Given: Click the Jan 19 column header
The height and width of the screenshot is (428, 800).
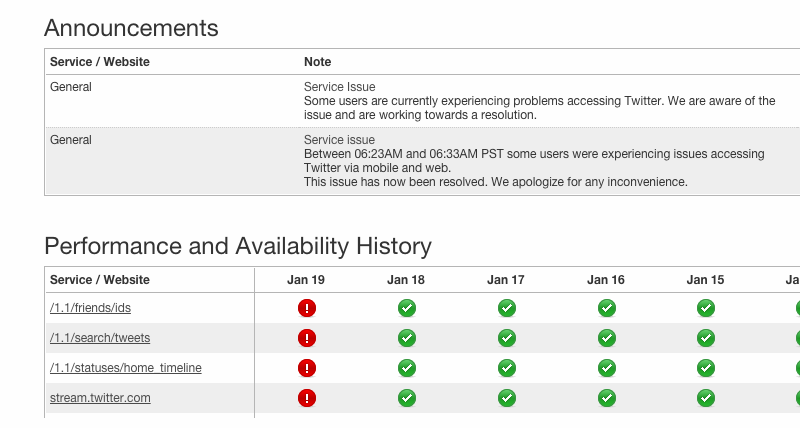Looking at the screenshot, I should coord(306,280).
